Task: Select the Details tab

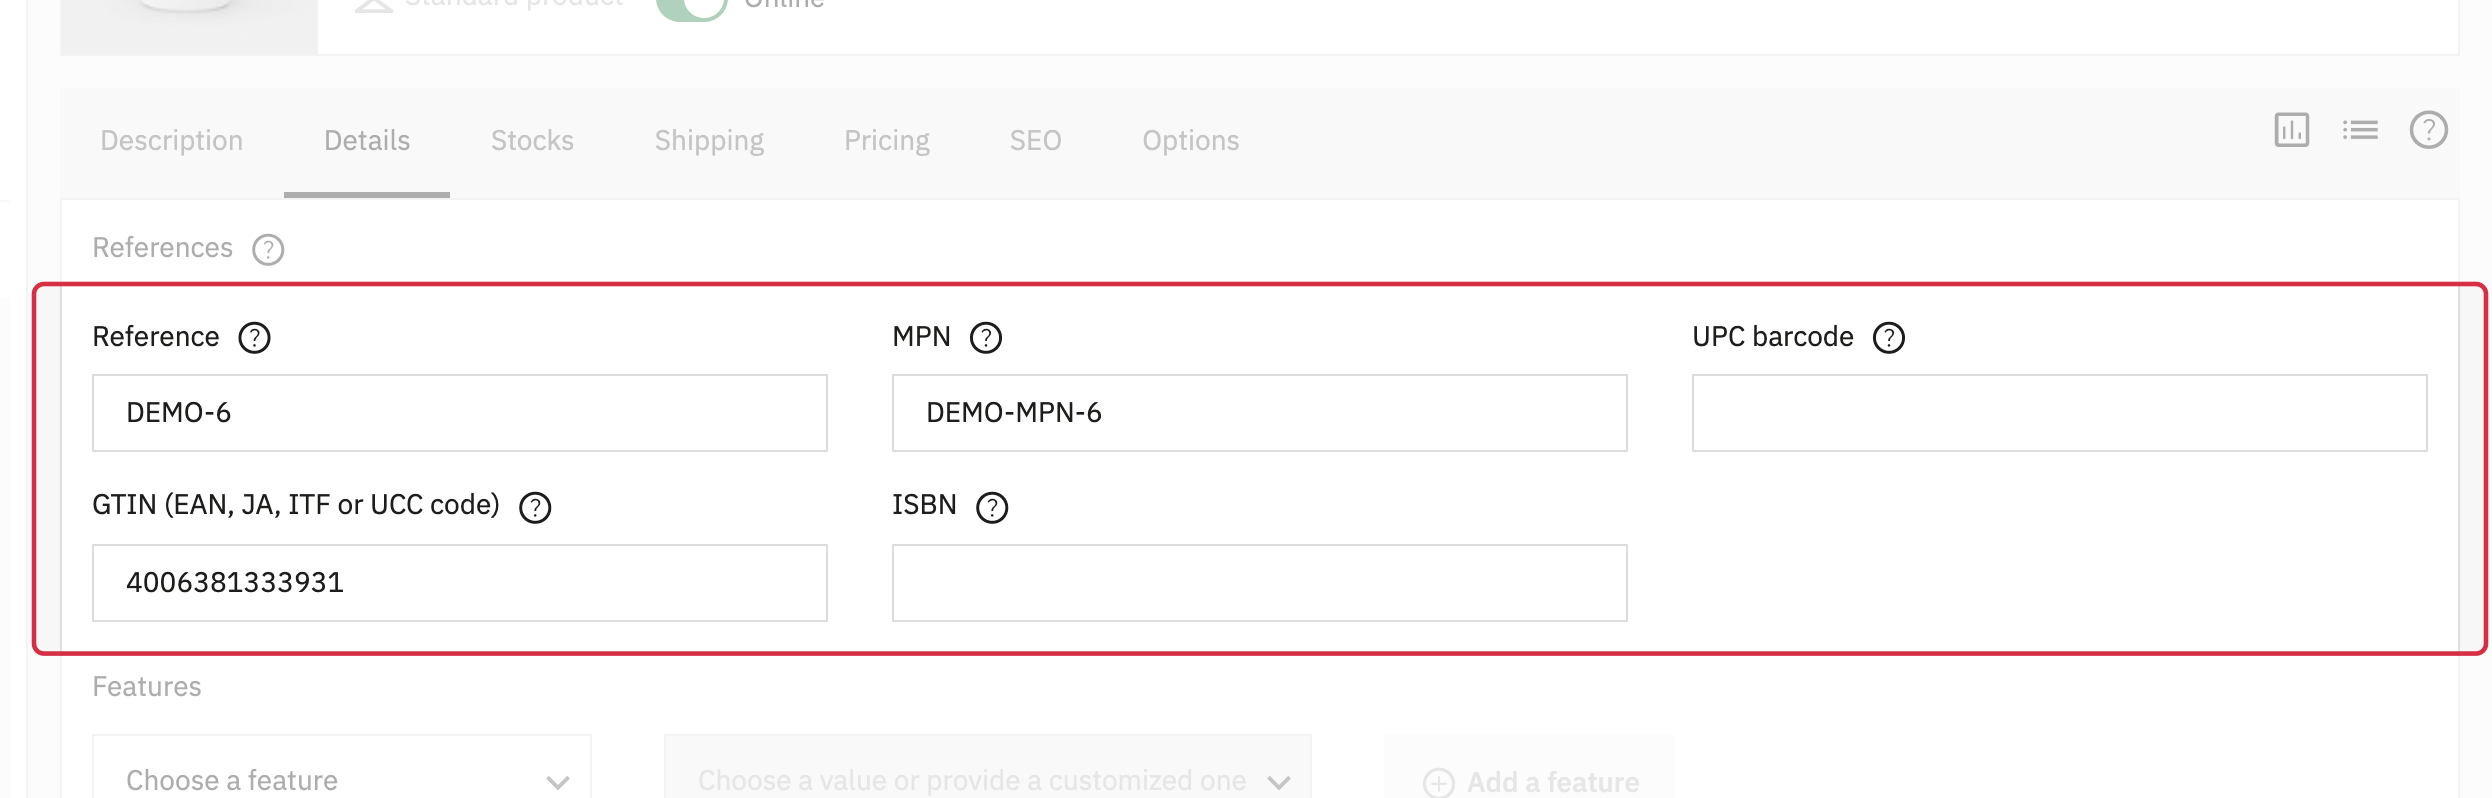Action: click(367, 141)
